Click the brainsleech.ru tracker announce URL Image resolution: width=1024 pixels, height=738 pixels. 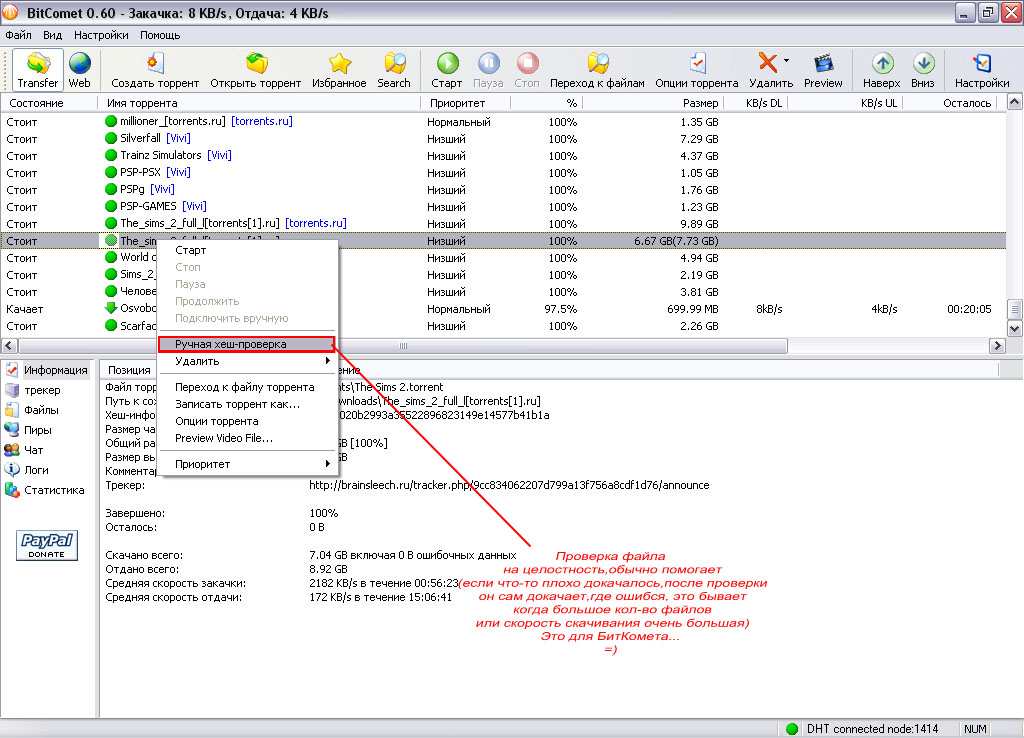509,485
